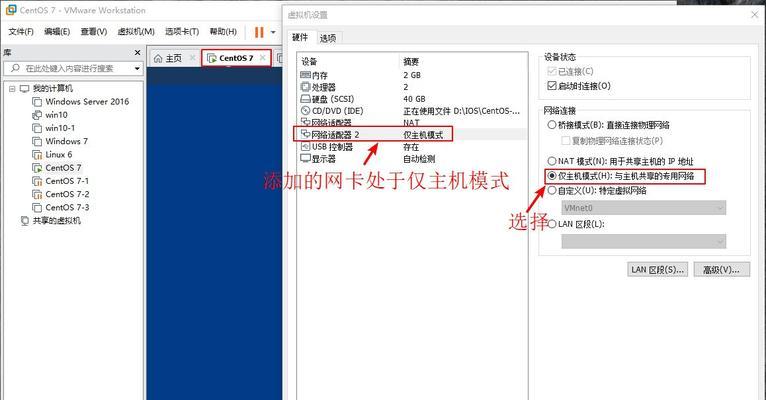Click the 2 GB memory summary value
Viewport: 766px width, 400px height.
pos(412,75)
